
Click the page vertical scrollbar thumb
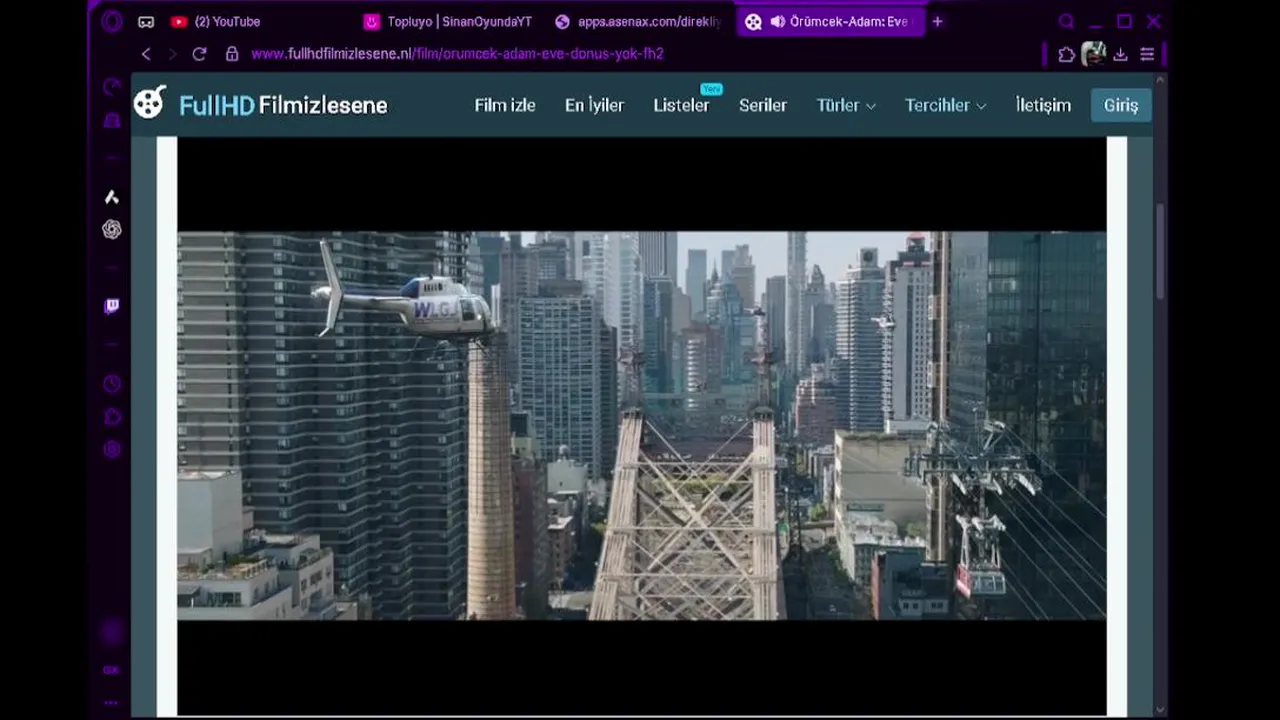[1160, 252]
